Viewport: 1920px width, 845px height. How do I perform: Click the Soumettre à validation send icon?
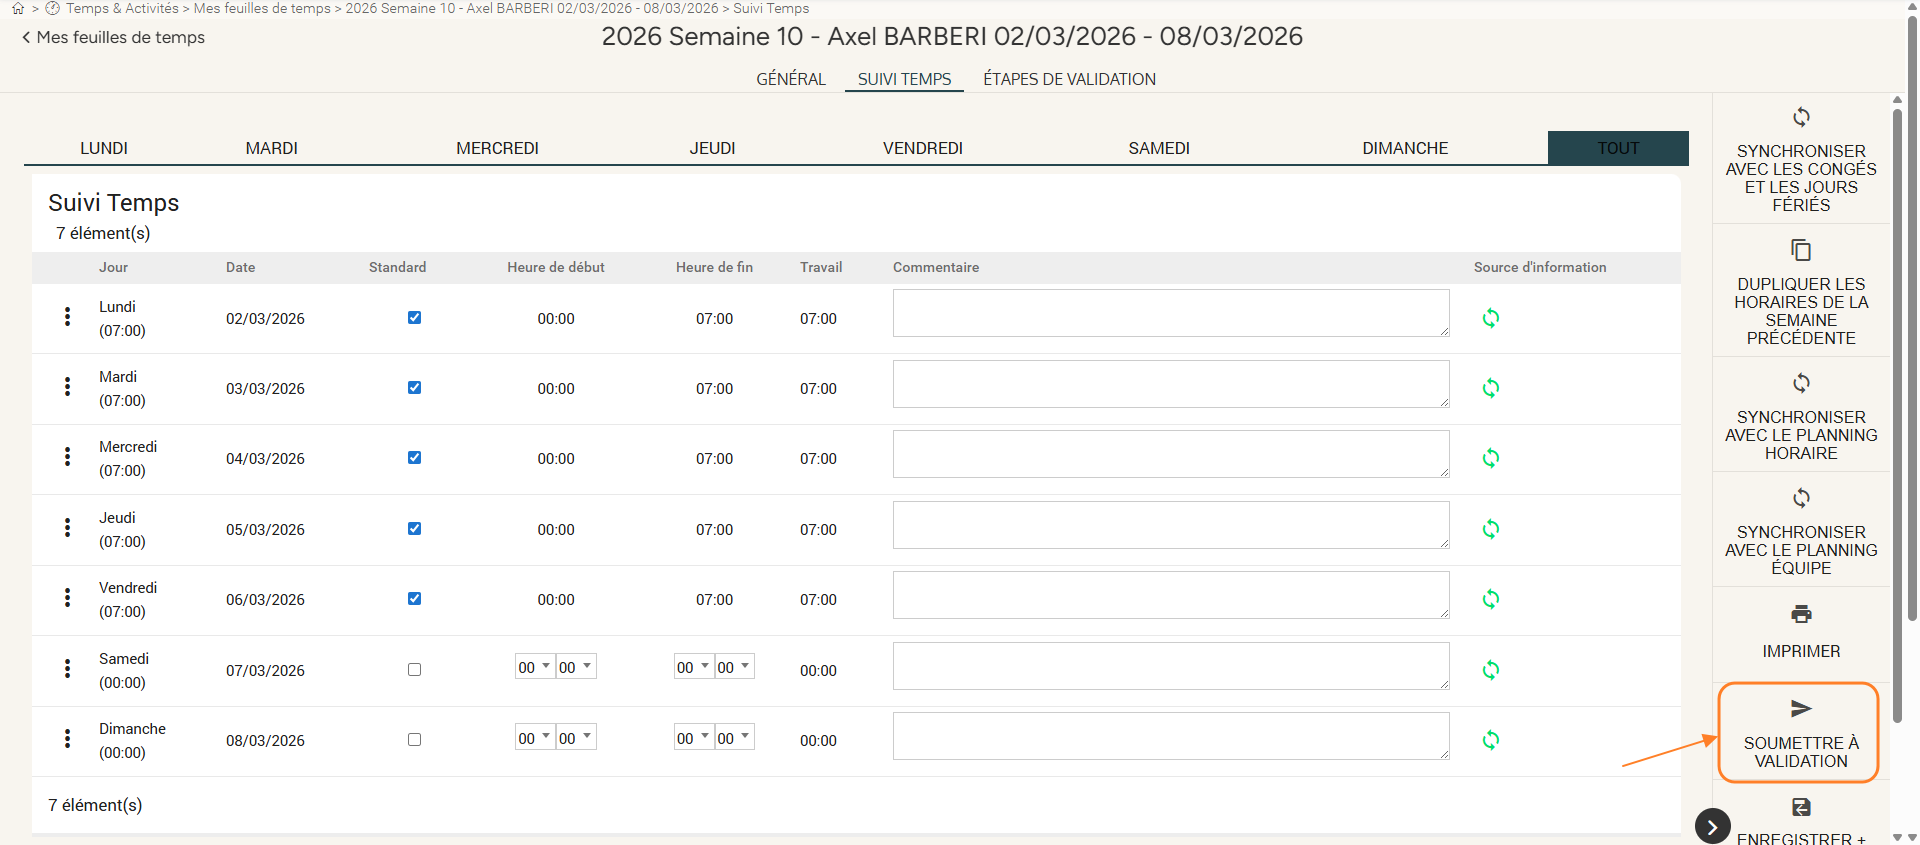click(x=1801, y=709)
